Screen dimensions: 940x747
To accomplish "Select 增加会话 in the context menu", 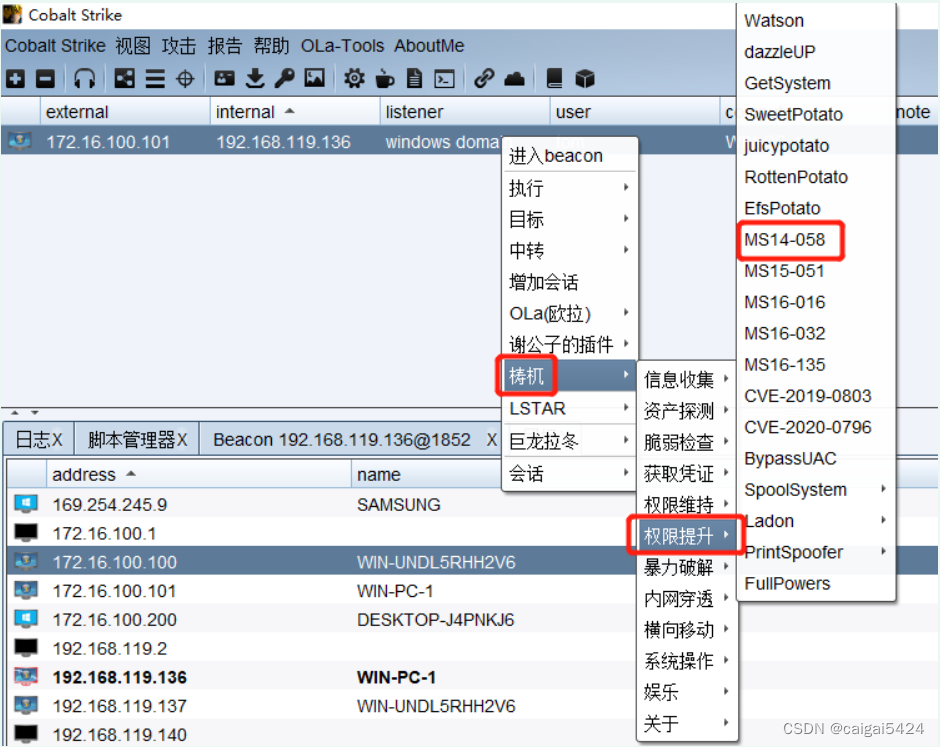I will pyautogui.click(x=570, y=282).
